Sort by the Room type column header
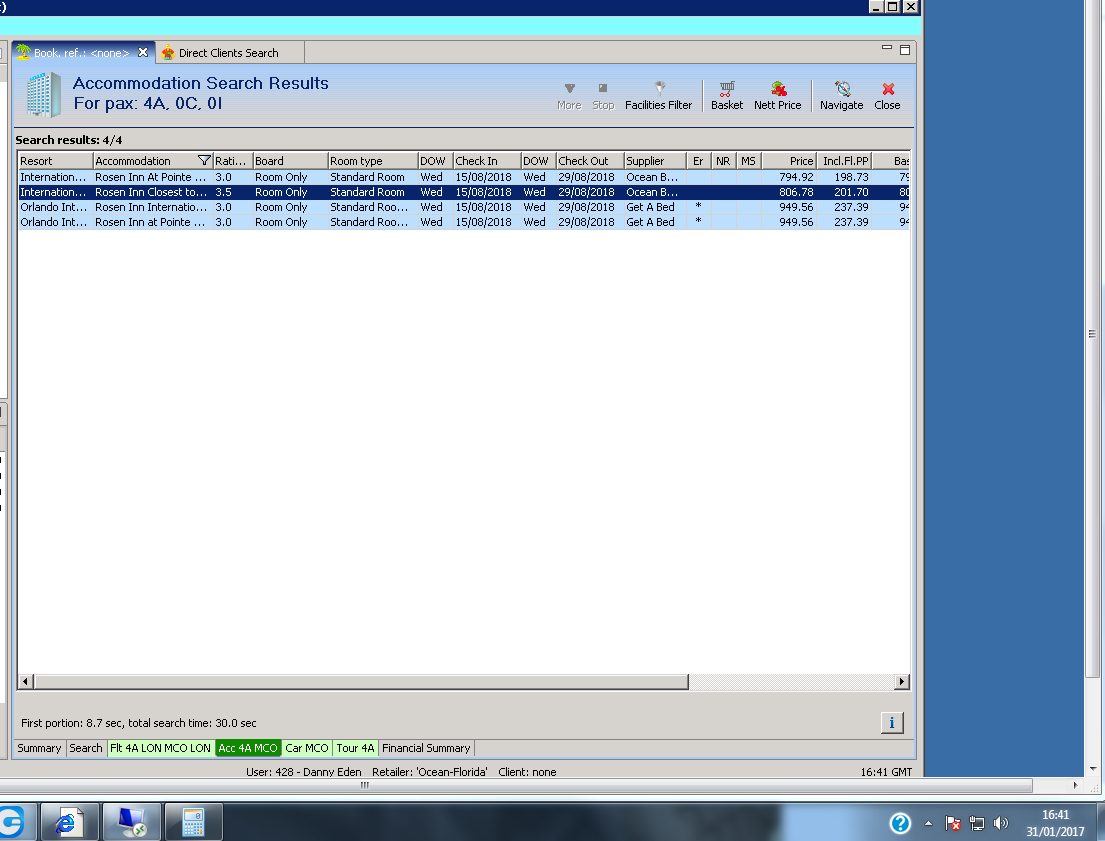 373,161
